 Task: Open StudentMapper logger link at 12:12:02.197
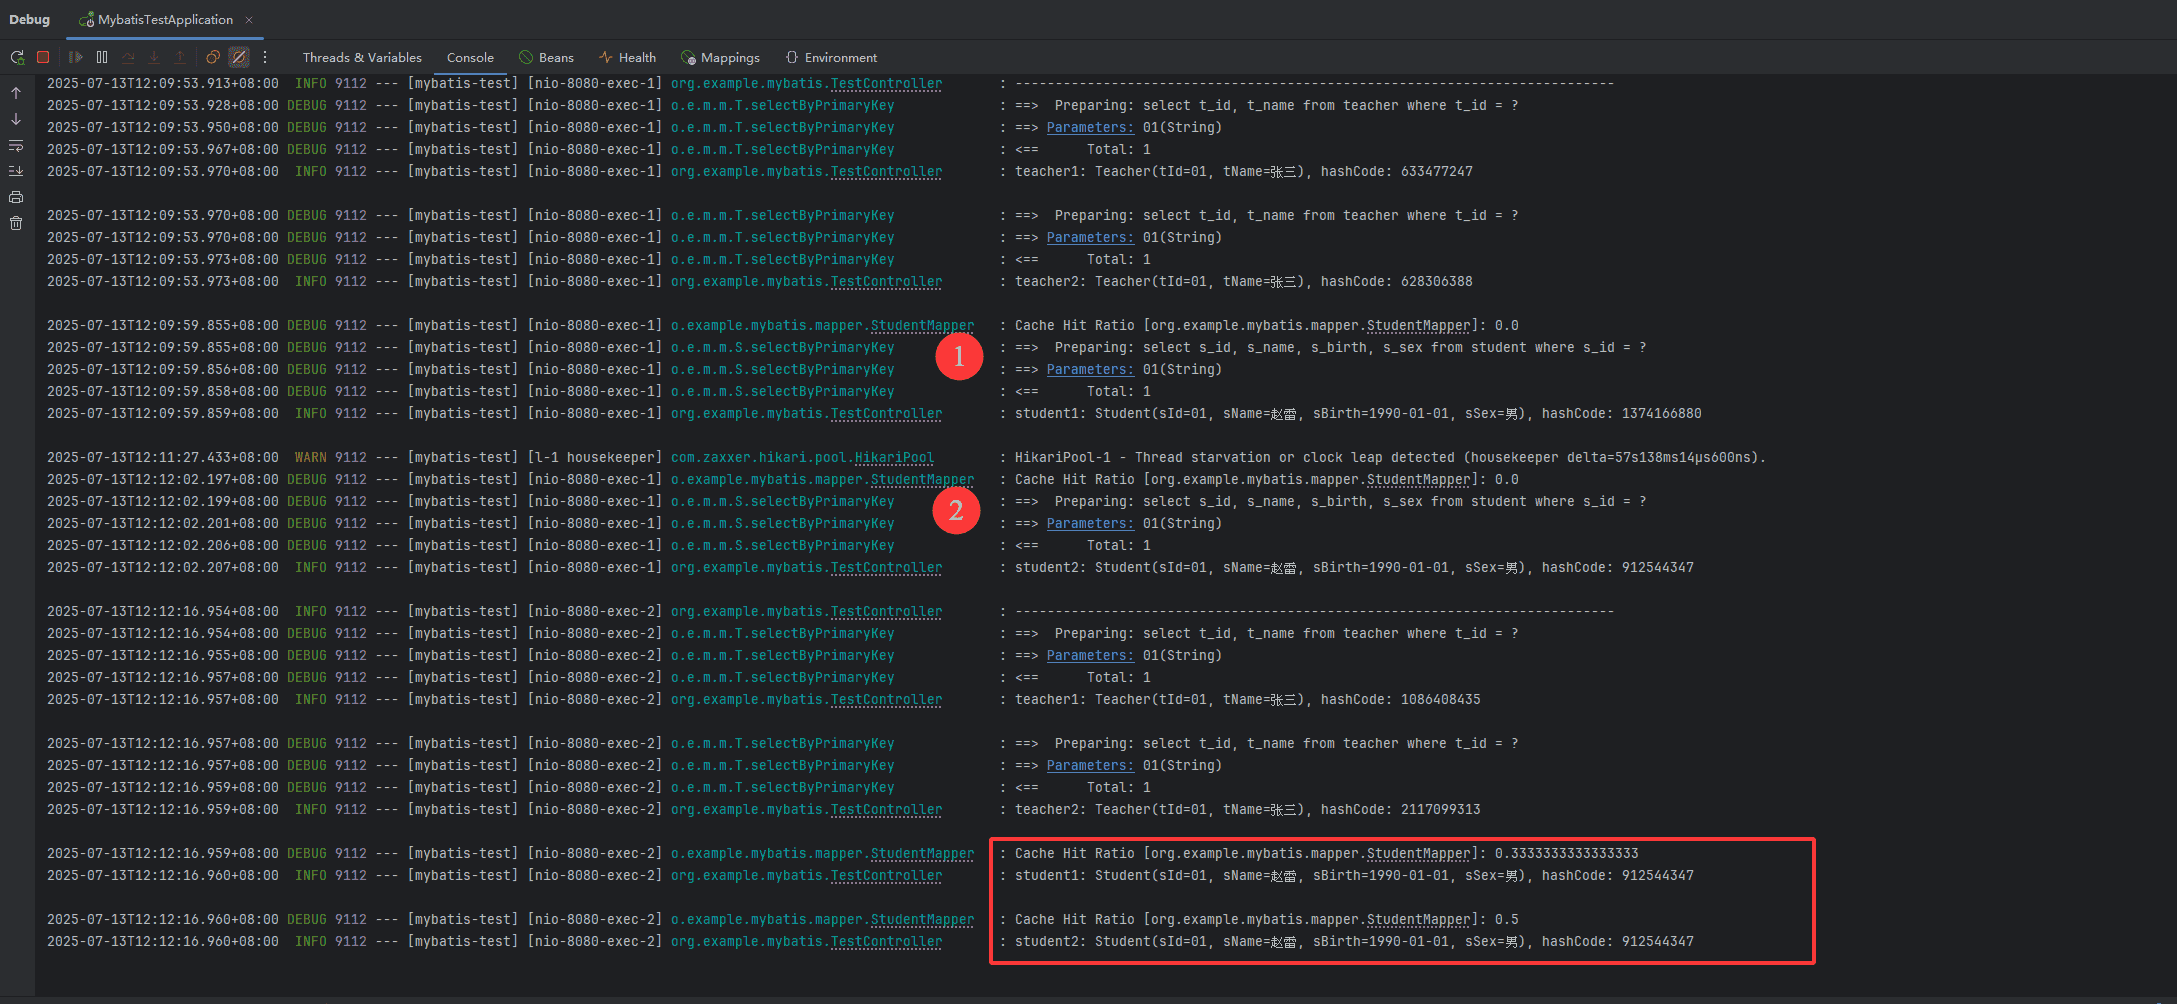[922, 479]
